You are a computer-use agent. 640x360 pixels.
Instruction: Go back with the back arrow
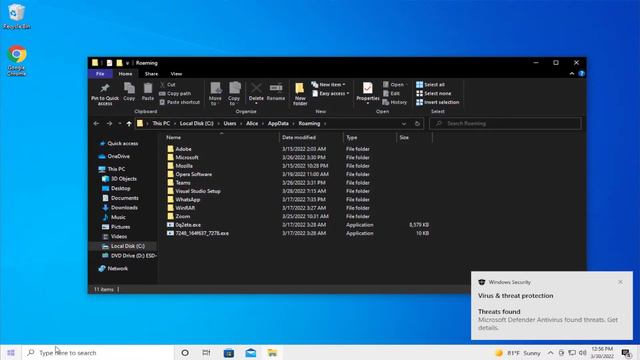tap(96, 123)
